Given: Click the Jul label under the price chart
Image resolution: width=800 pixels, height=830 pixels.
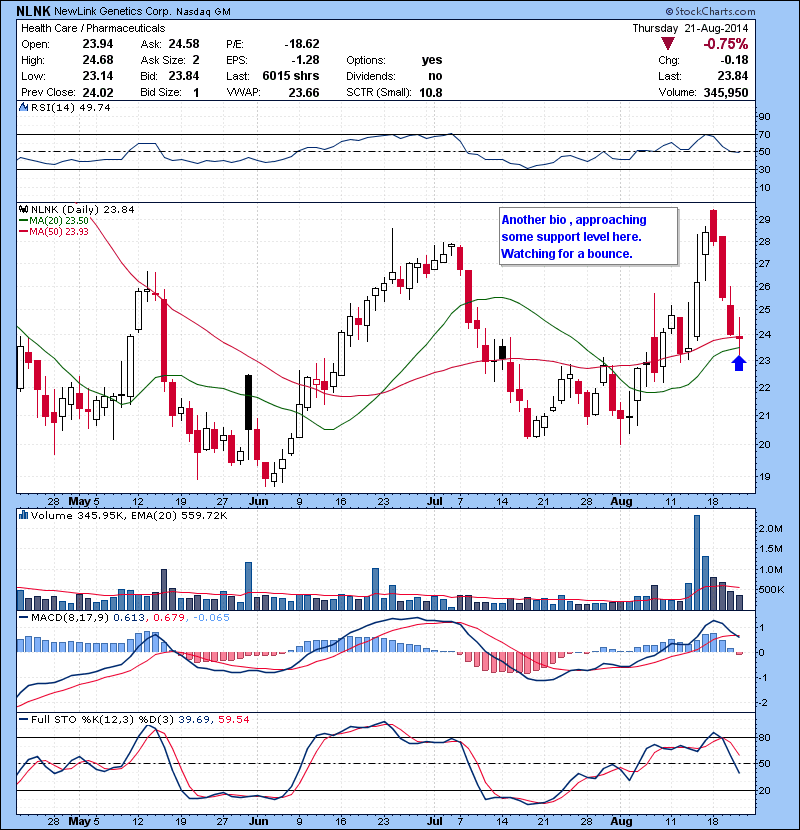Looking at the screenshot, I should point(435,501).
